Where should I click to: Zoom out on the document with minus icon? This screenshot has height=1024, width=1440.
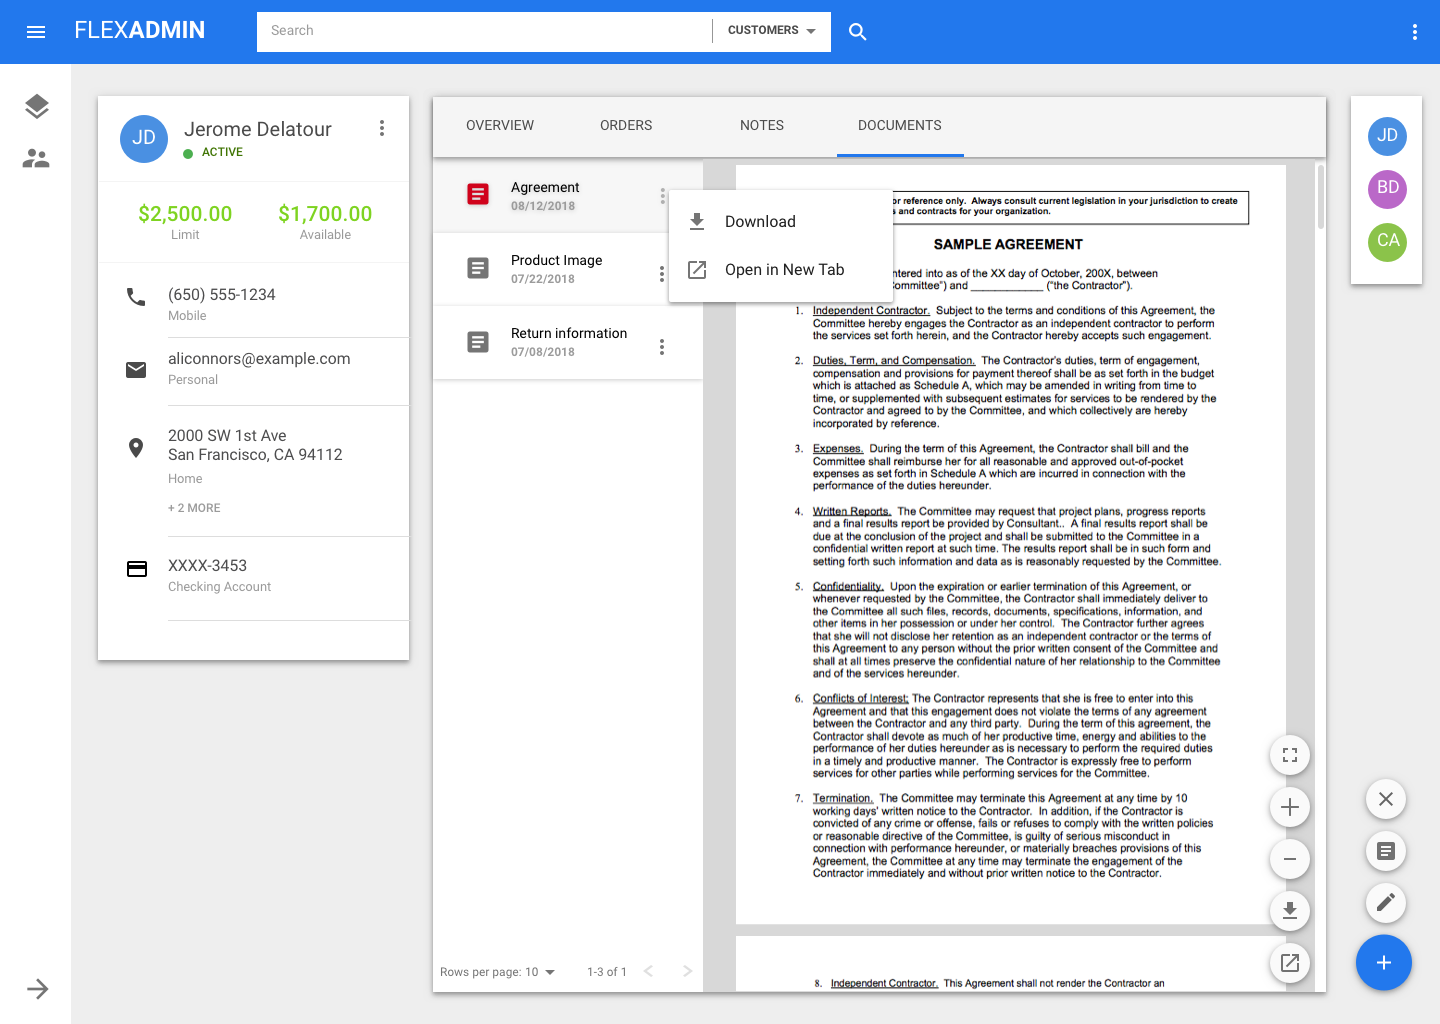point(1290,859)
